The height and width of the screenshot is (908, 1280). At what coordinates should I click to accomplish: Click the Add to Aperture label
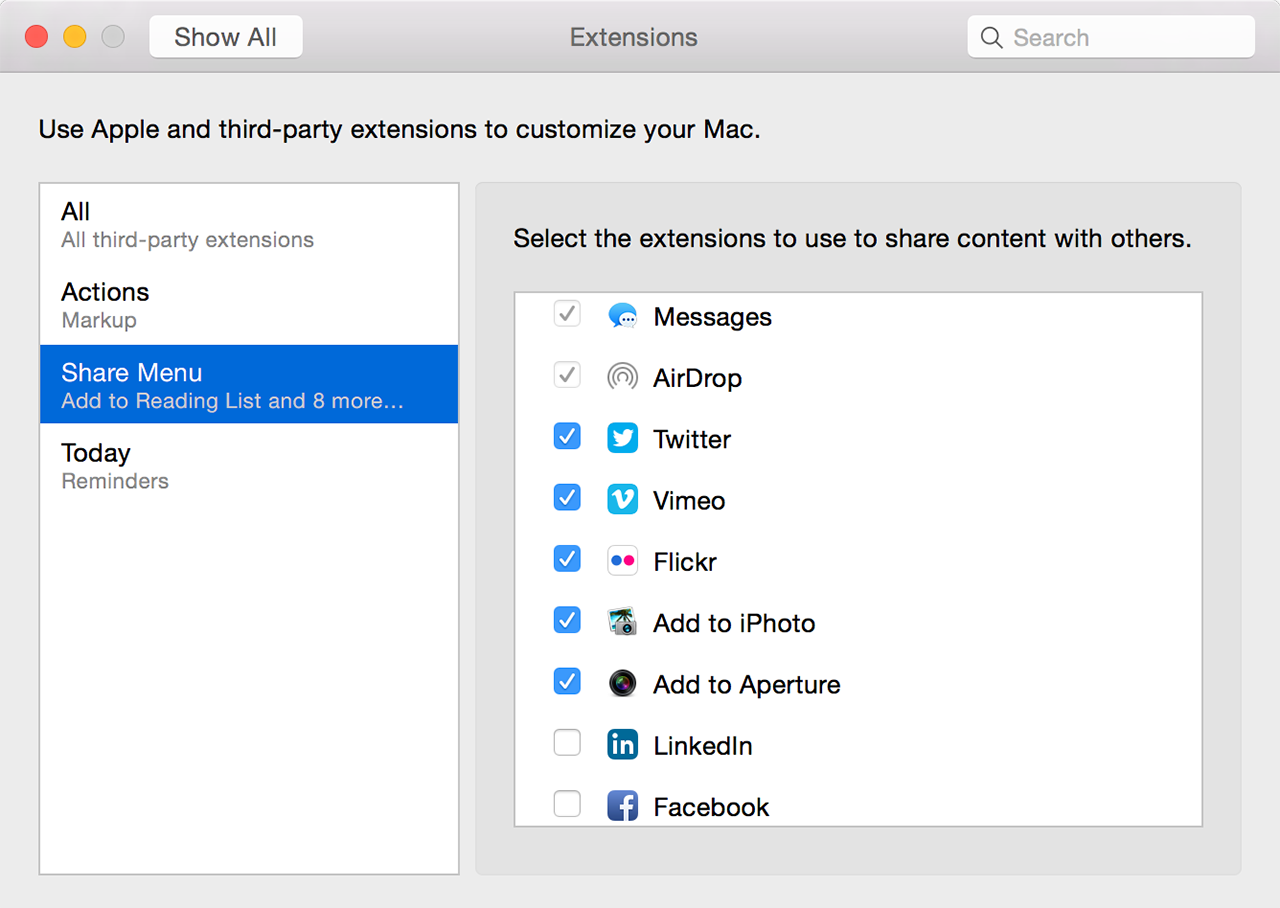click(x=747, y=685)
